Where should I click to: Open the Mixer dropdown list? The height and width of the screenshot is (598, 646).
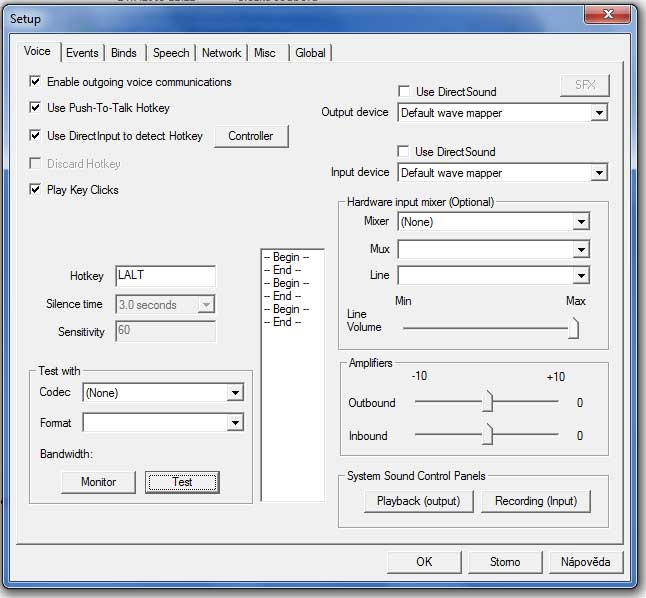[x=580, y=222]
